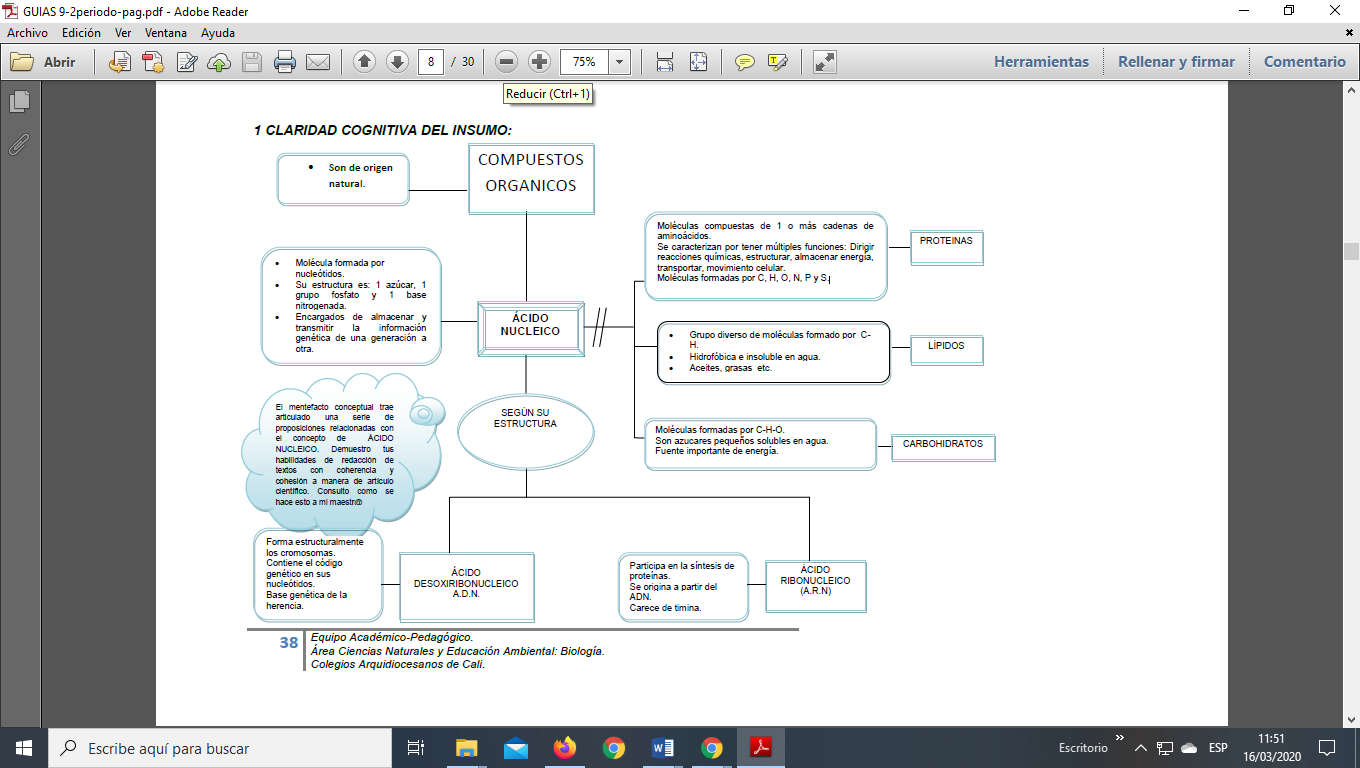Click the ÁCIDO DESOXIRIBONUCLEICO A.D.N. box
1360x768 pixels.
[x=466, y=586]
